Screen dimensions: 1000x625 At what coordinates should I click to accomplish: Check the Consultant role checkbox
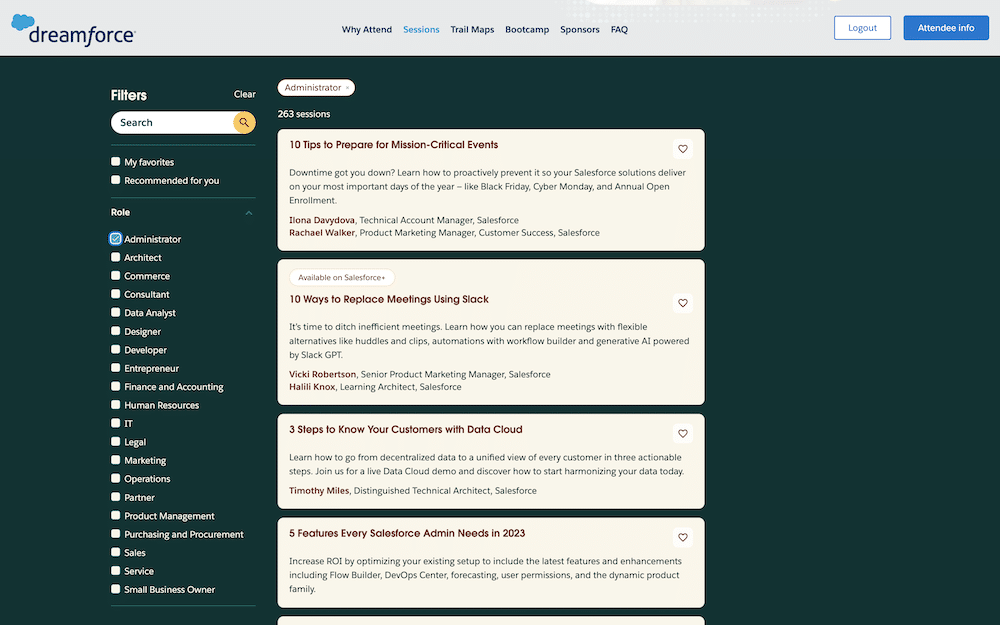115,294
